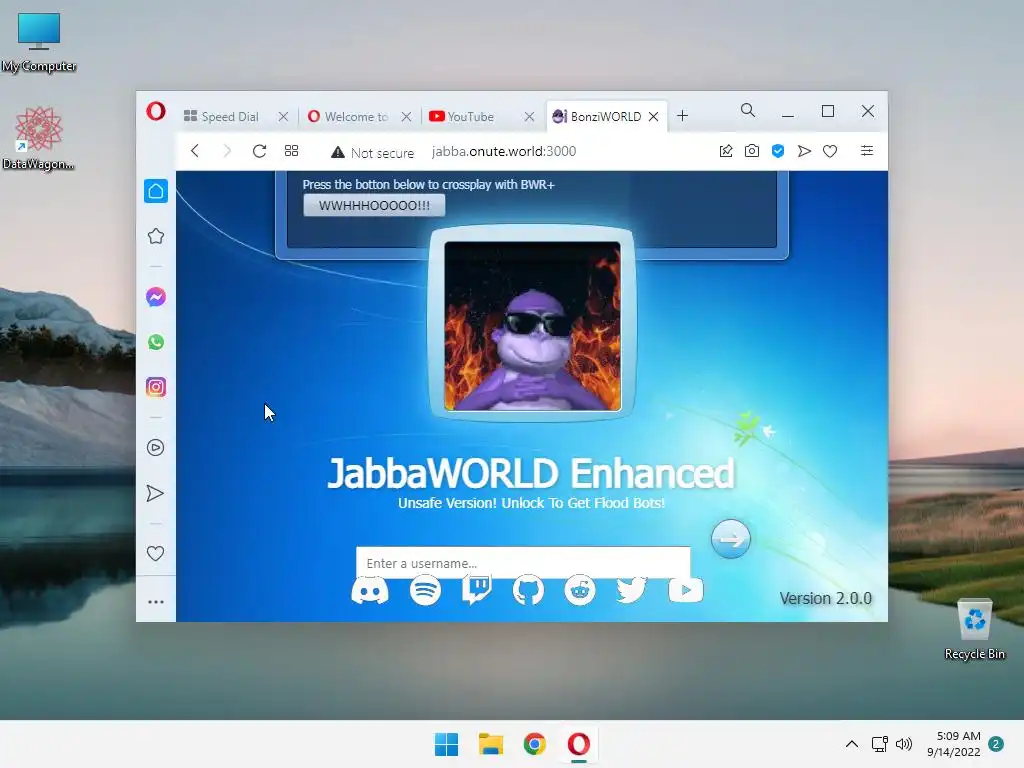Open the Windows Start button
Viewport: 1024px width, 768px height.
447,744
